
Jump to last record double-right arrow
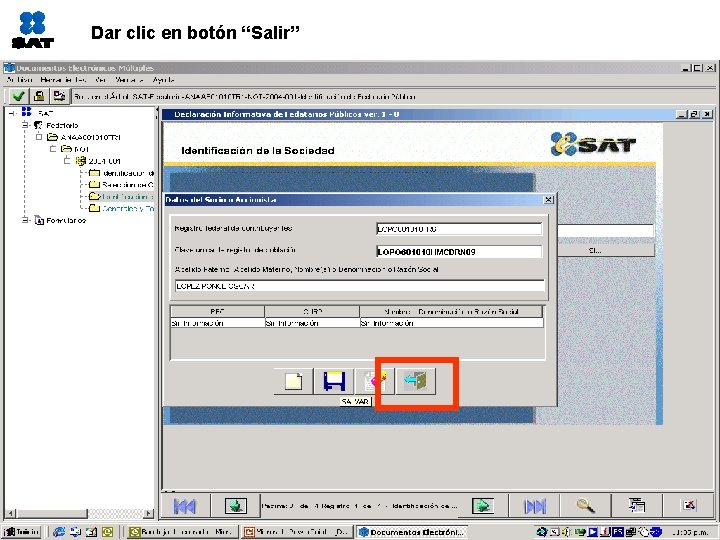tap(535, 506)
